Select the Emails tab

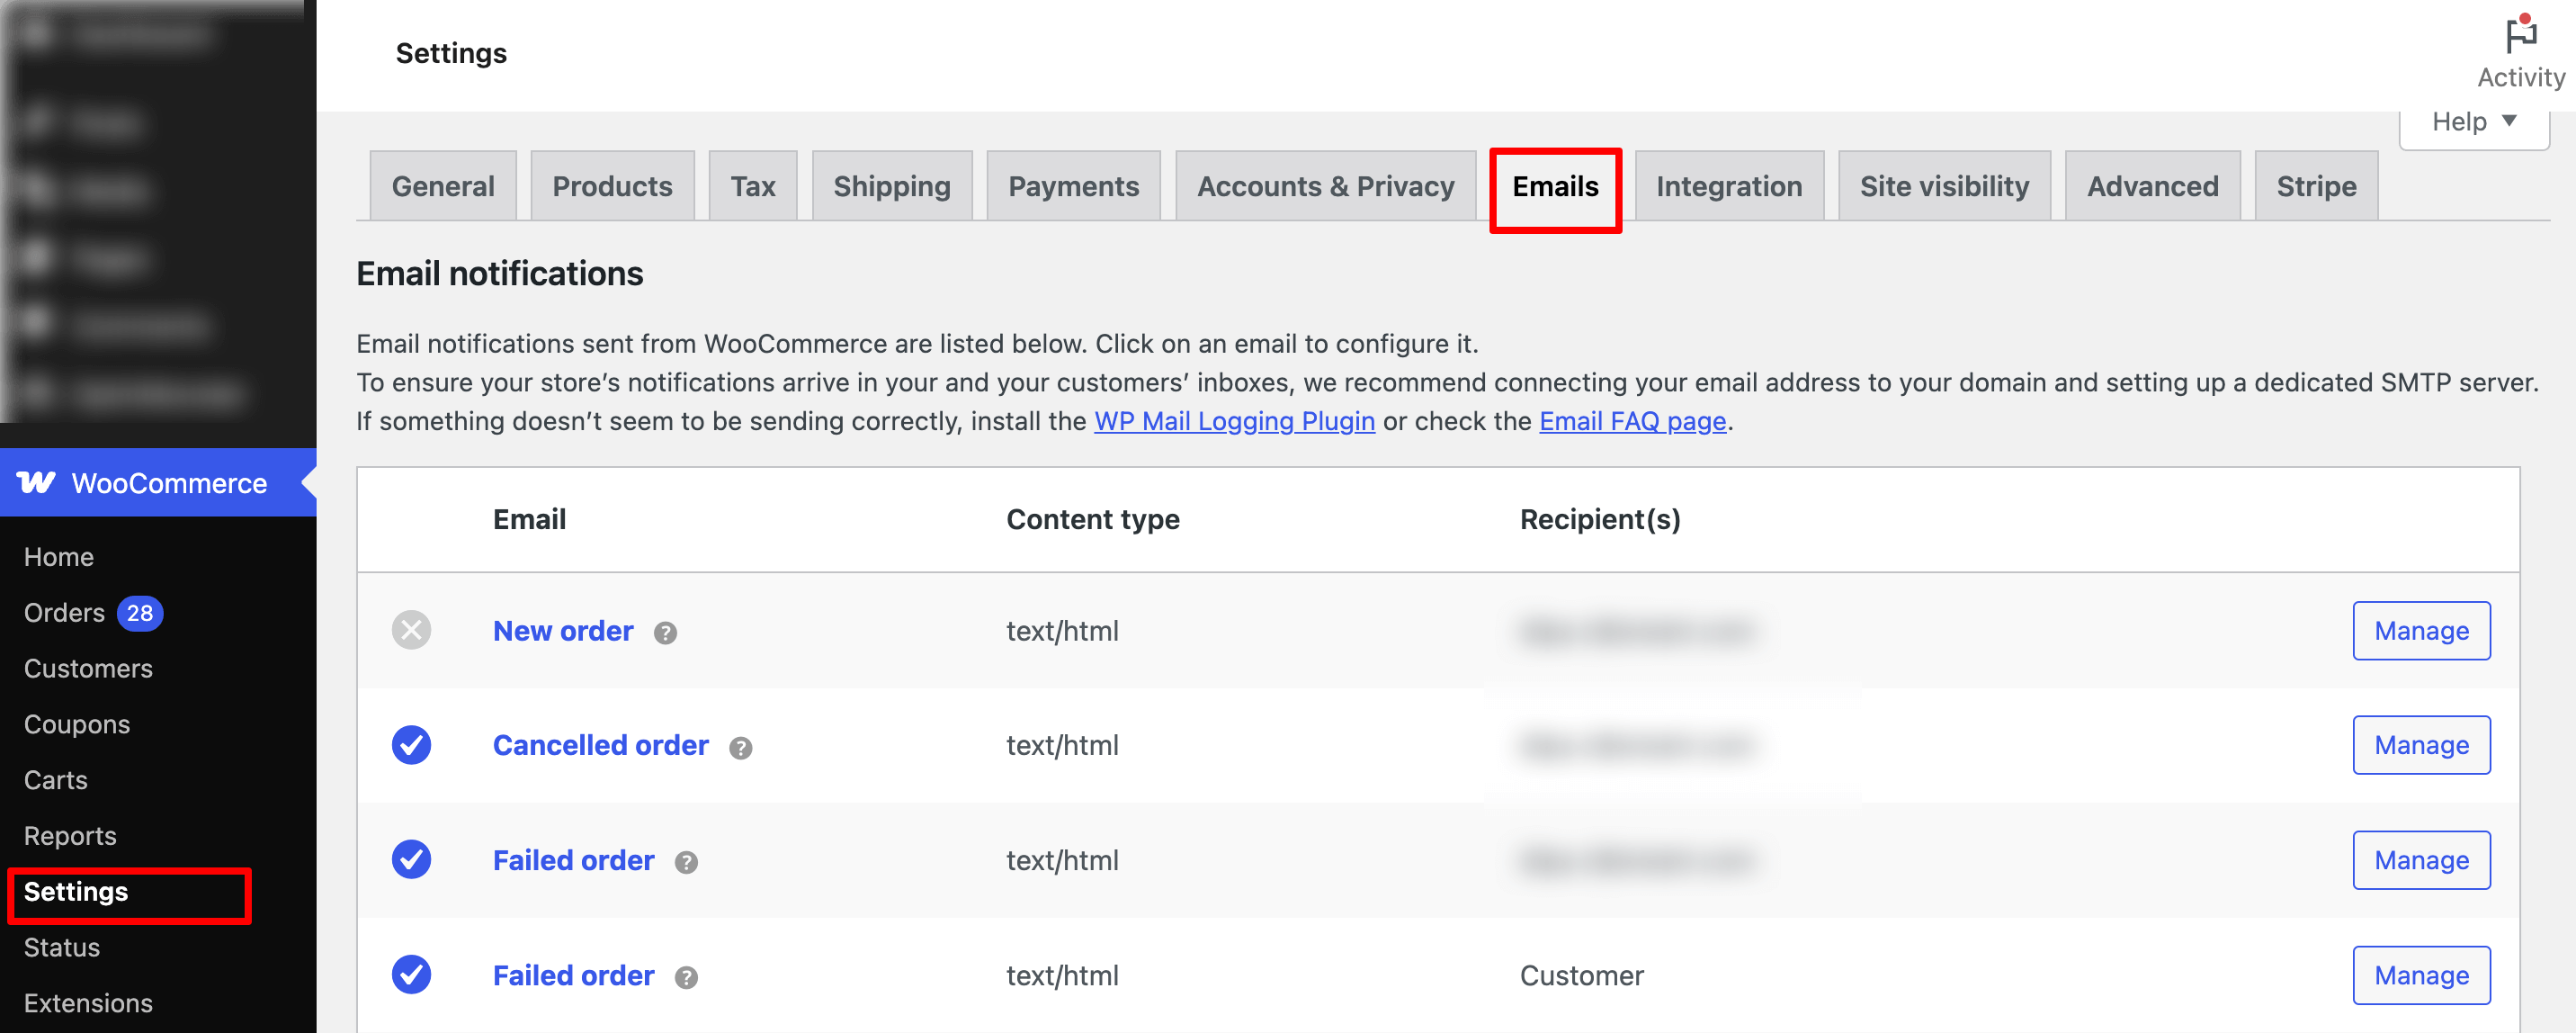pos(1555,186)
